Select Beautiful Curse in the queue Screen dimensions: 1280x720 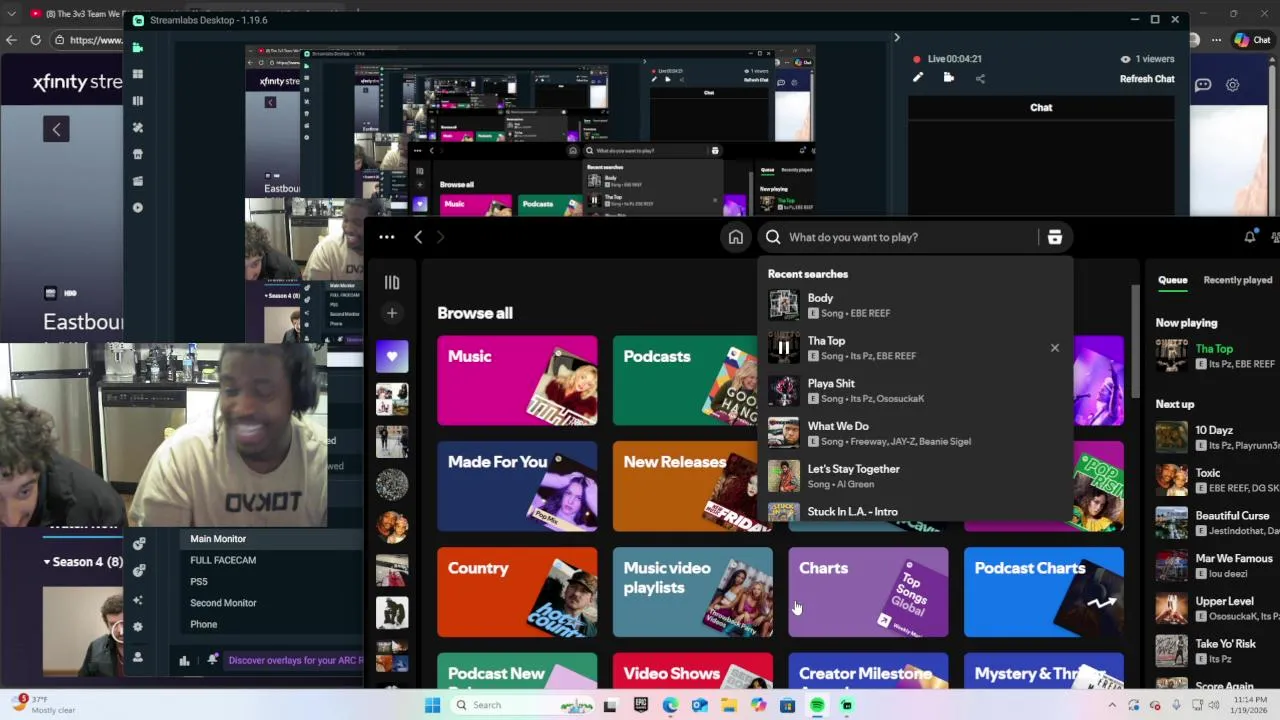pos(1216,523)
